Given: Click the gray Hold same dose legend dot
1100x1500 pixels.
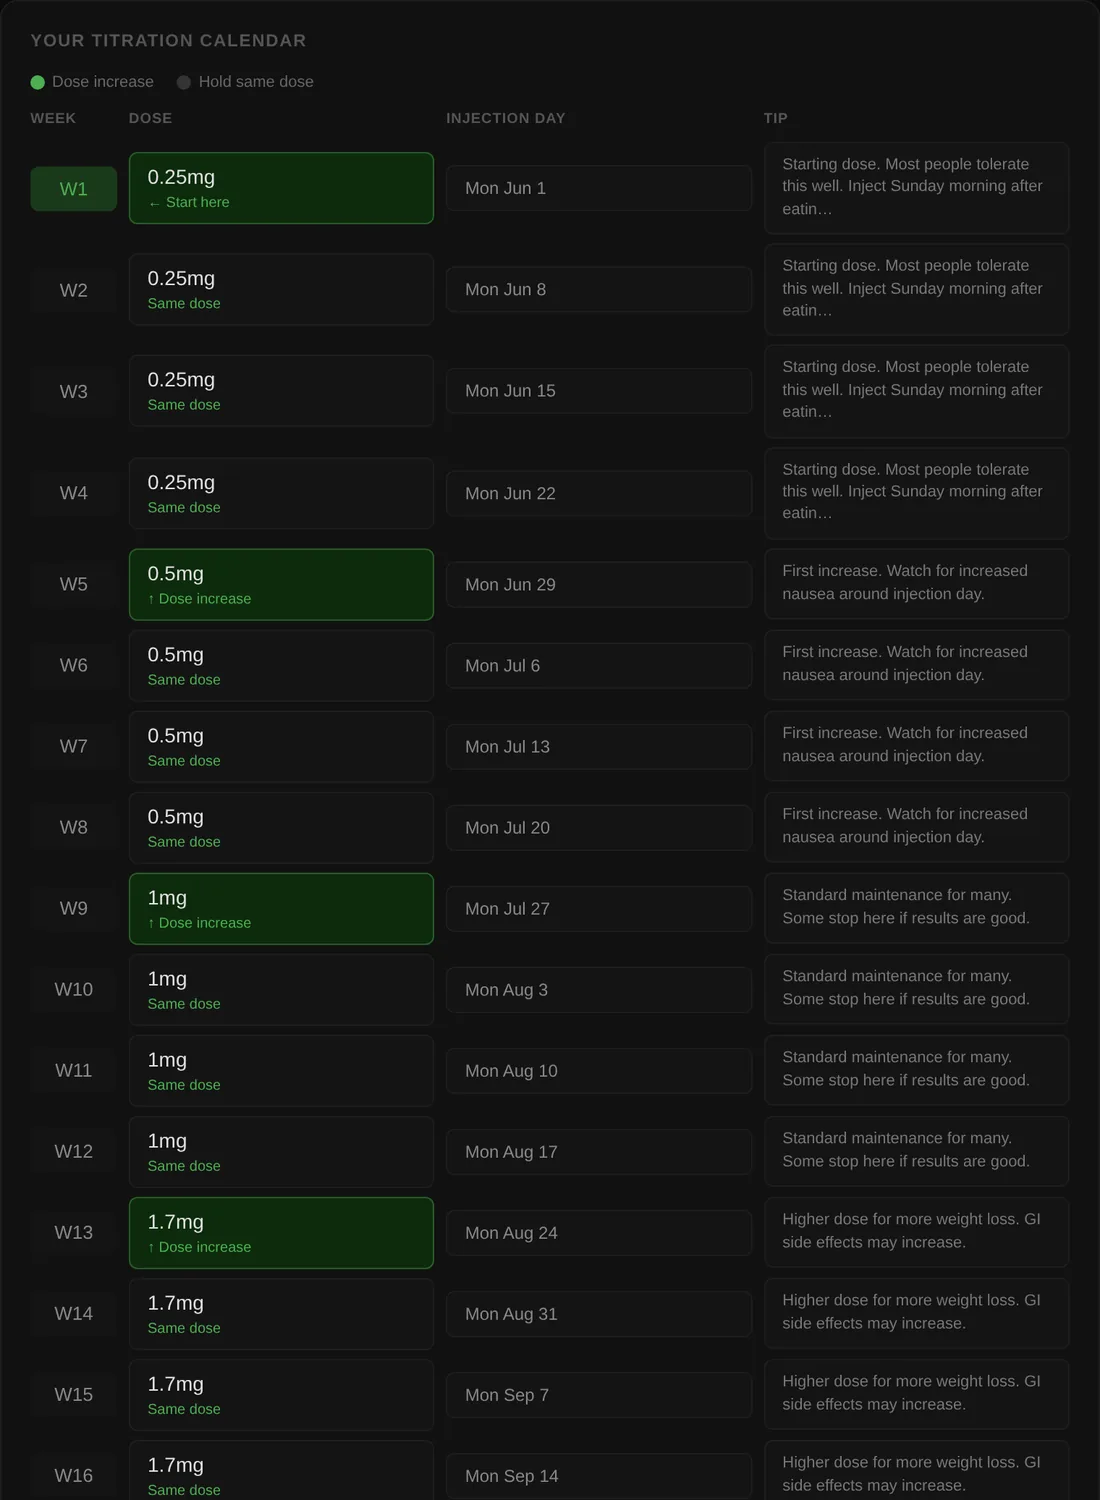Looking at the screenshot, I should 184,82.
